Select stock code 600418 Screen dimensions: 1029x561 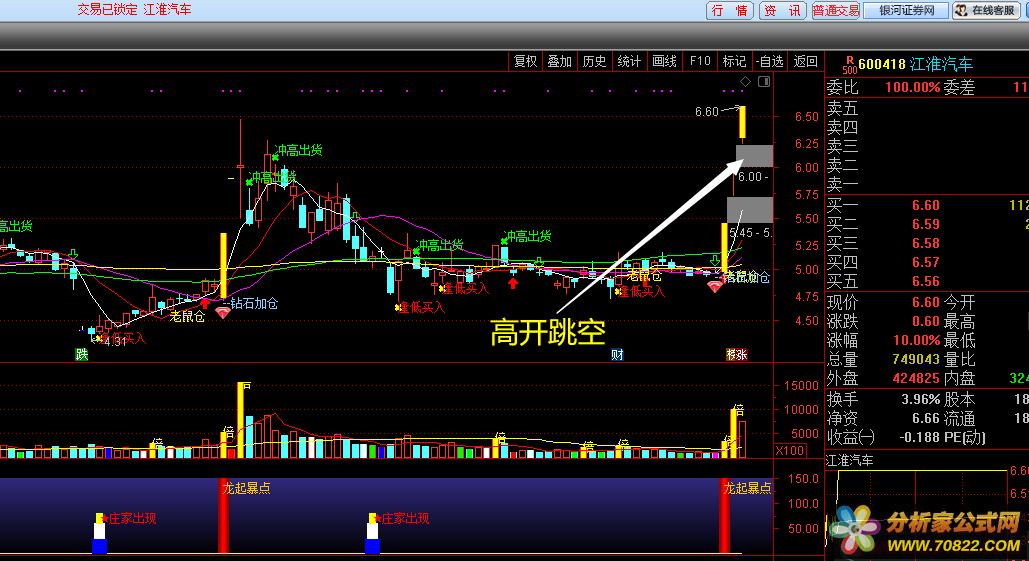tap(881, 64)
